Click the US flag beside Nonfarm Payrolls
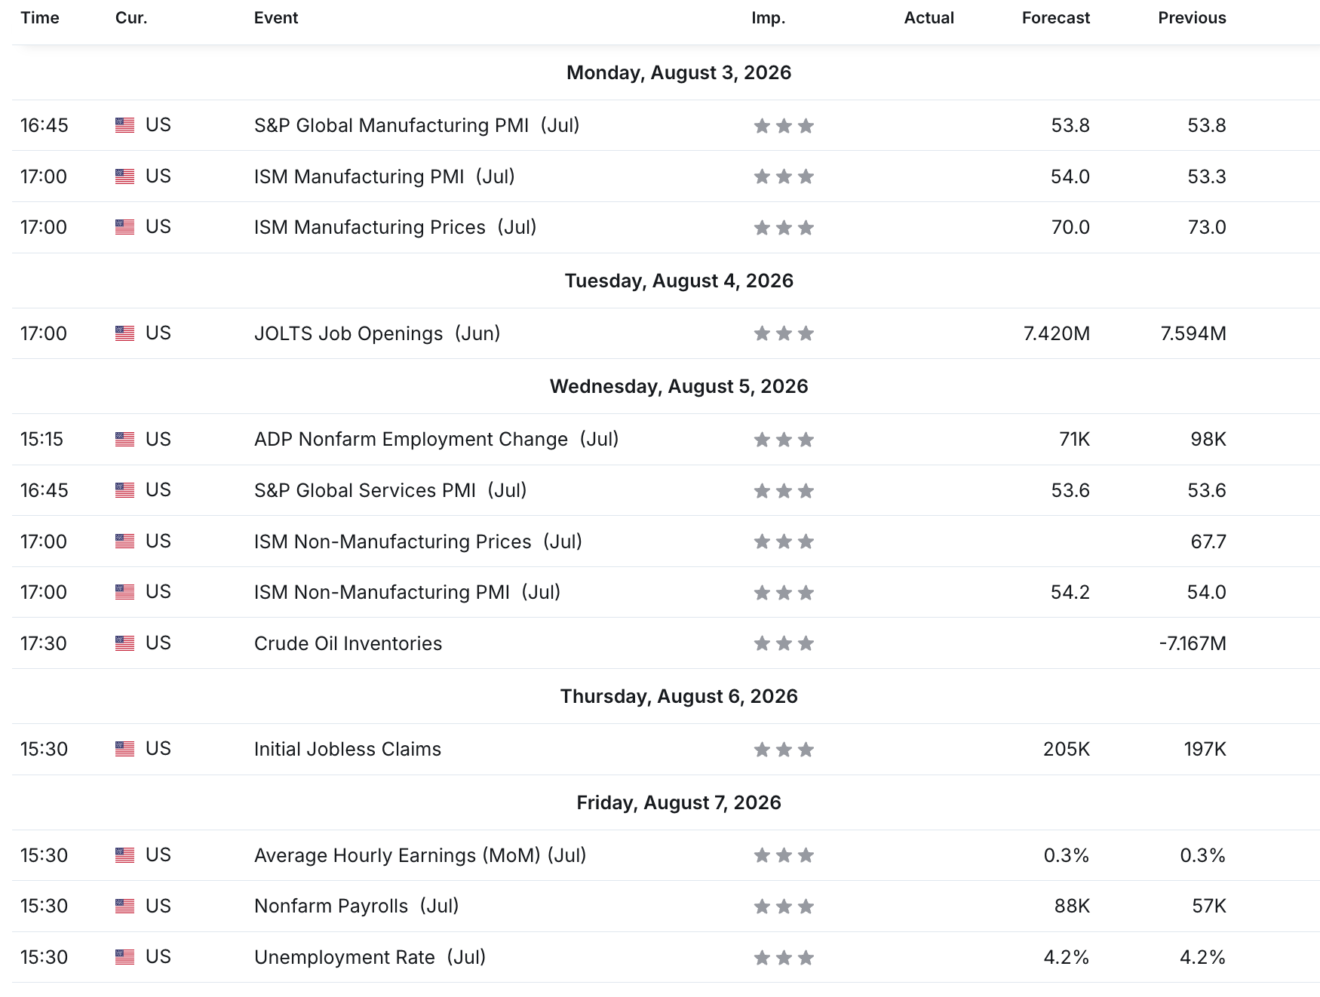The width and height of the screenshot is (1320, 997). click(x=124, y=906)
